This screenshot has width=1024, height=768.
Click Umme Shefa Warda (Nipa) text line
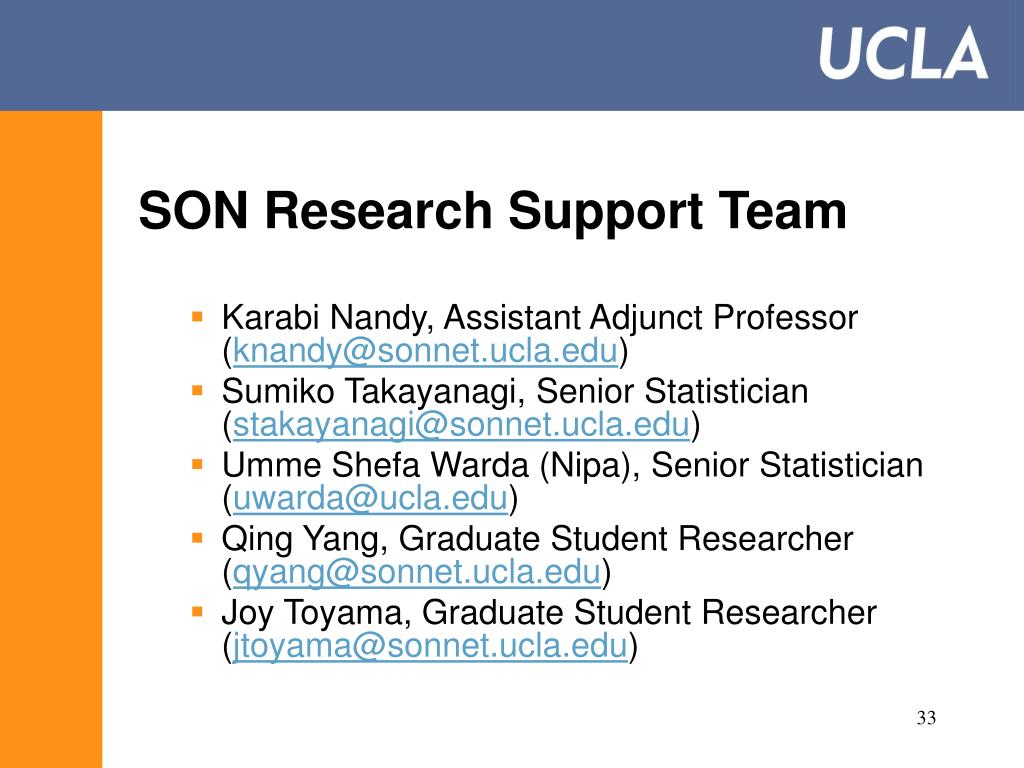(x=572, y=466)
